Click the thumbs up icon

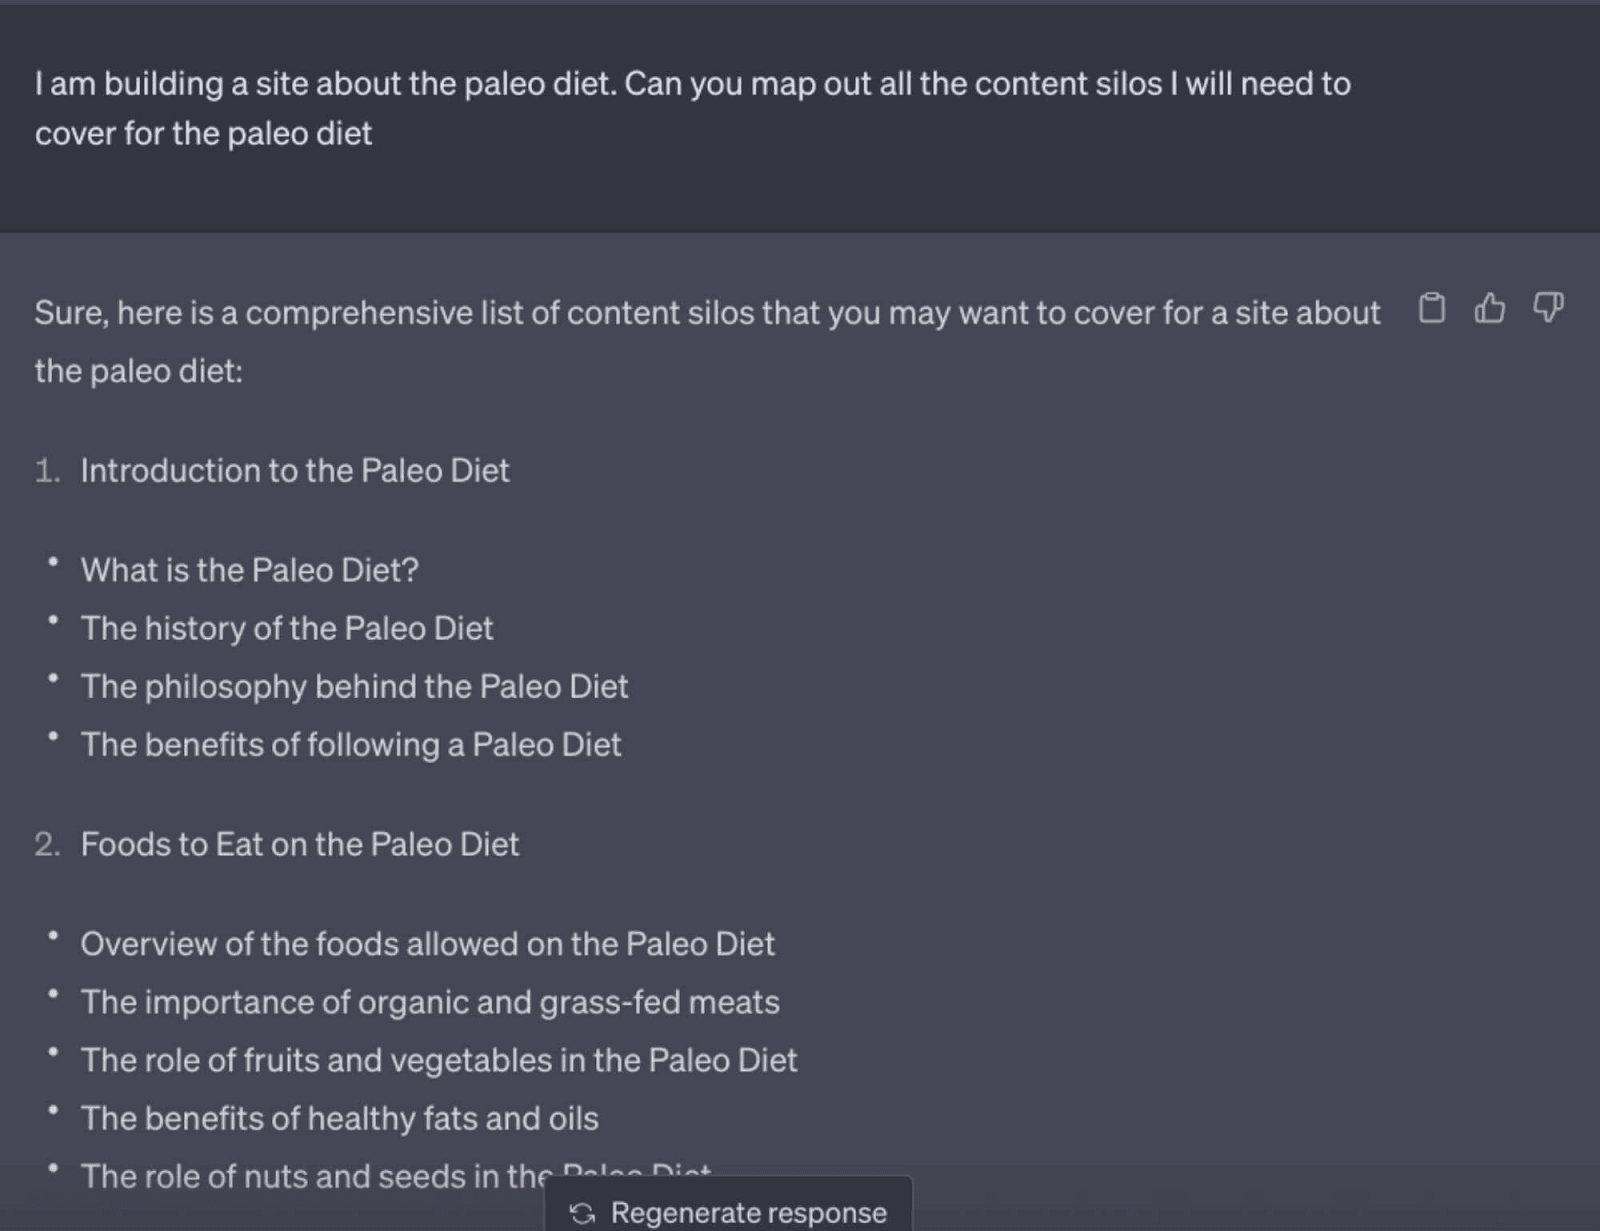(1490, 309)
